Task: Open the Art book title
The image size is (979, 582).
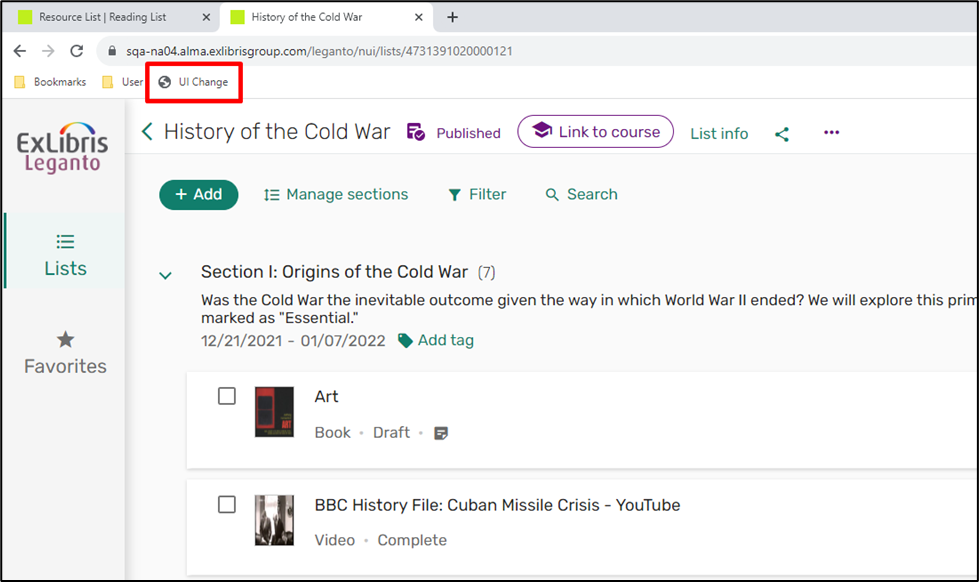Action: [327, 397]
